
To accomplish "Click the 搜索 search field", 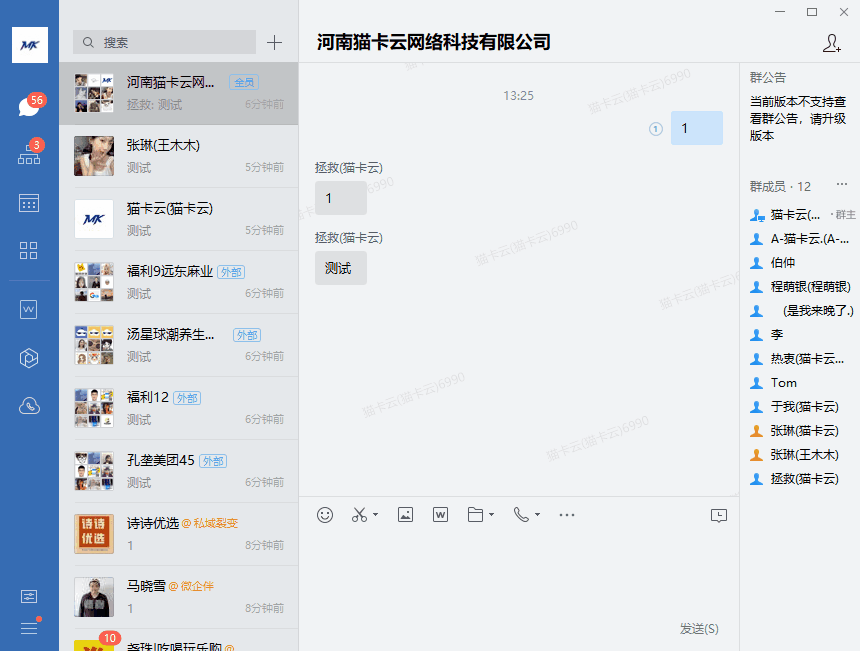I will [165, 42].
